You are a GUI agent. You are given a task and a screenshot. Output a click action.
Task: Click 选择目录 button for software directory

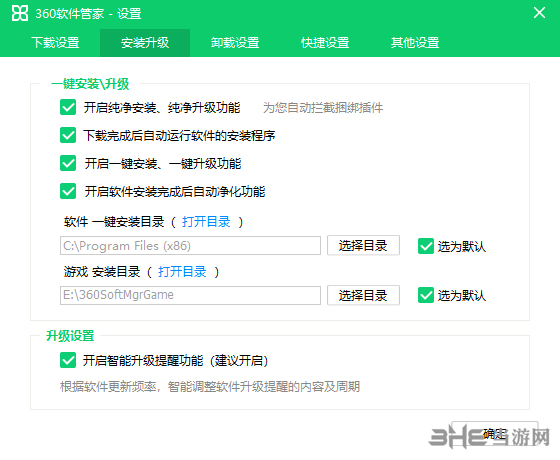363,245
